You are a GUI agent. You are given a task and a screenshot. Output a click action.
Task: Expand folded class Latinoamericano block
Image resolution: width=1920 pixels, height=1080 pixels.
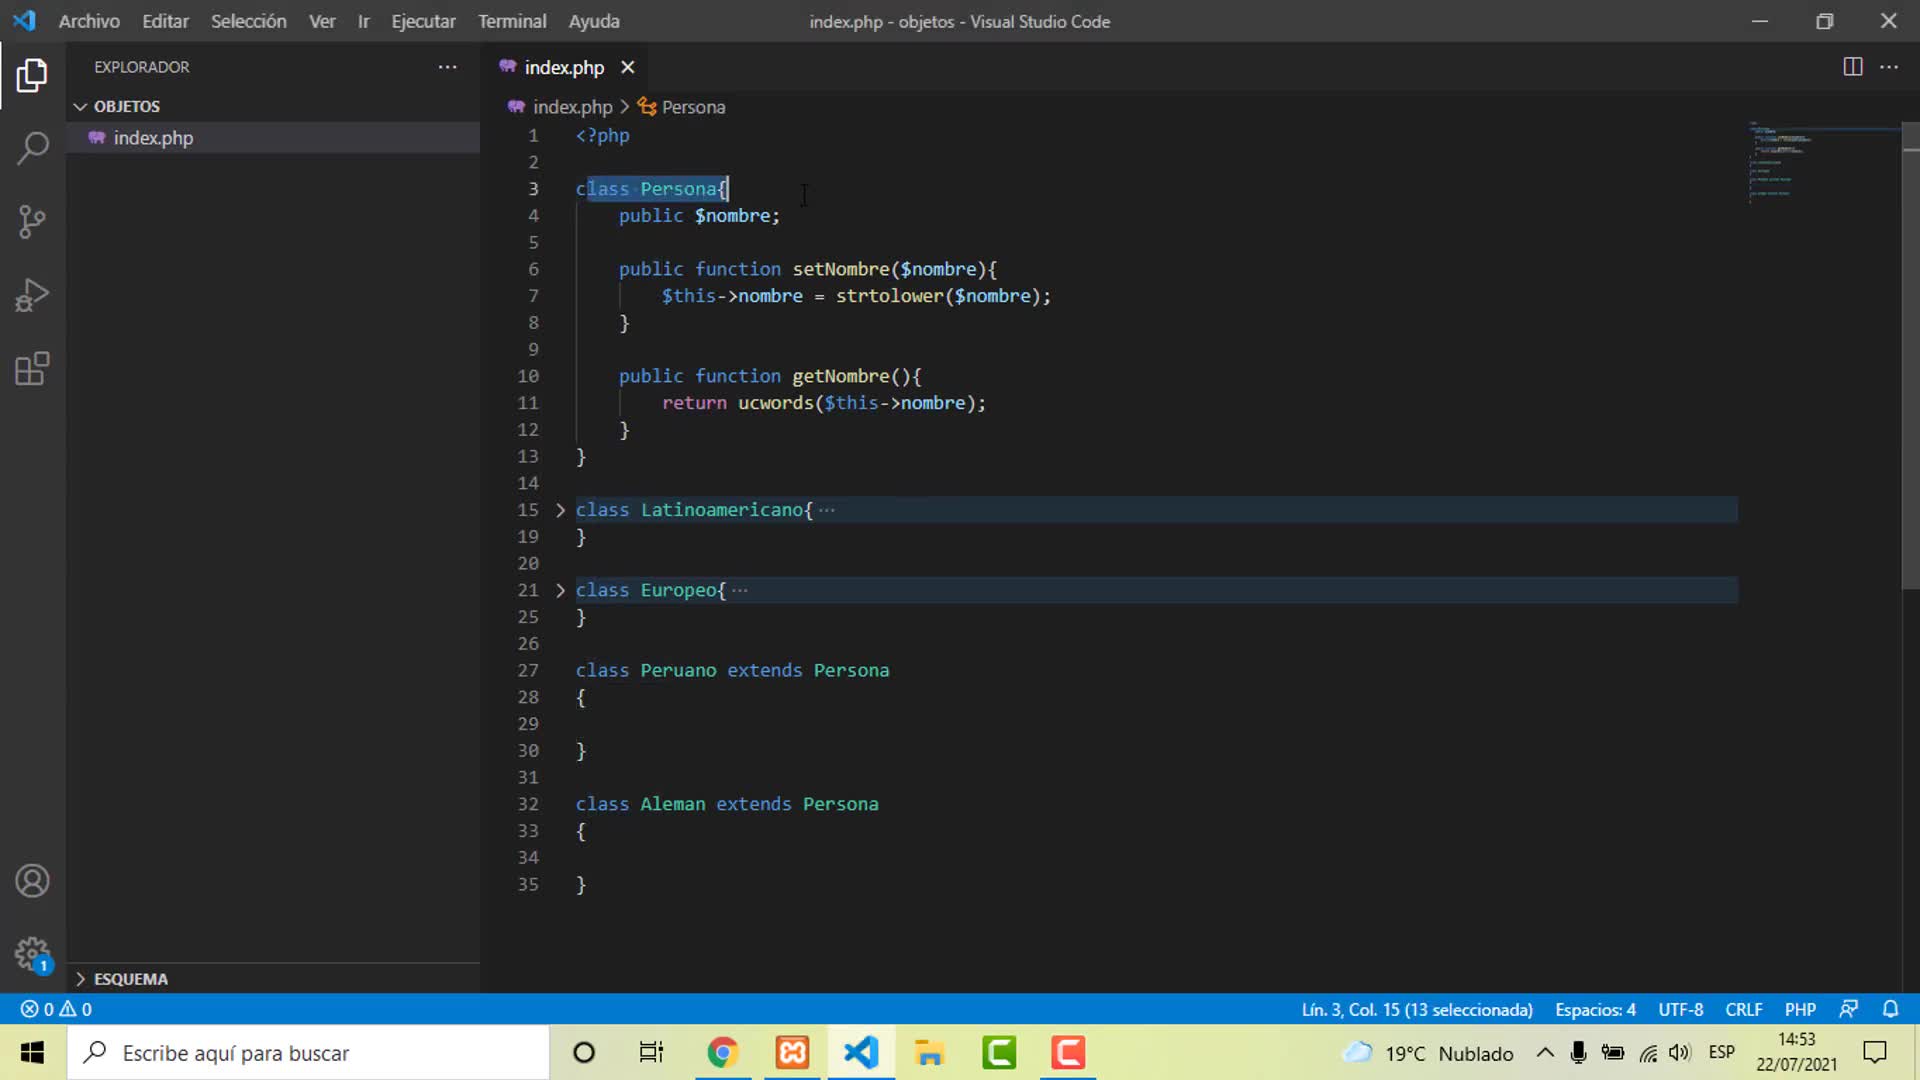pos(560,510)
